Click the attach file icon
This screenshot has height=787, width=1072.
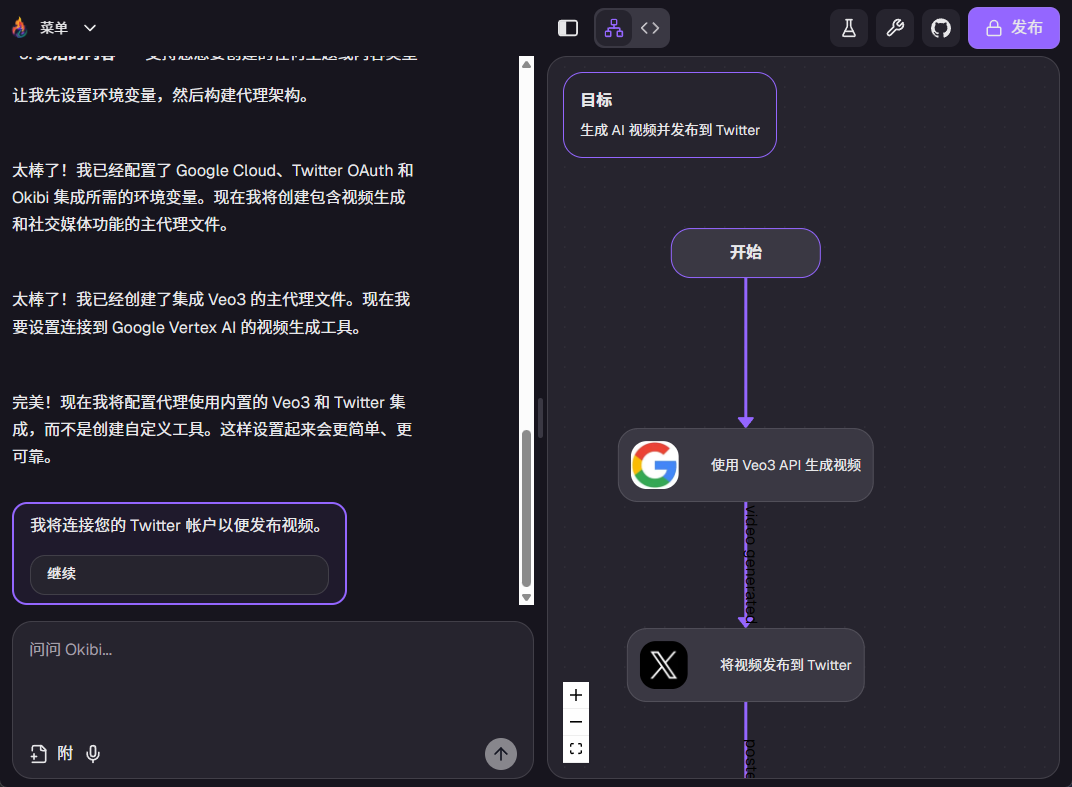(x=38, y=753)
